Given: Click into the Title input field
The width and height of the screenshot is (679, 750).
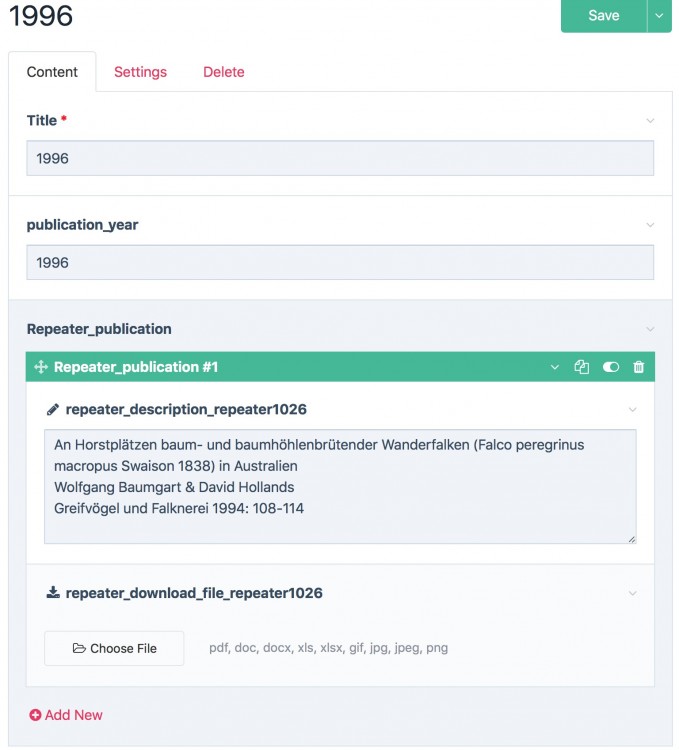Looking at the screenshot, I should point(340,158).
